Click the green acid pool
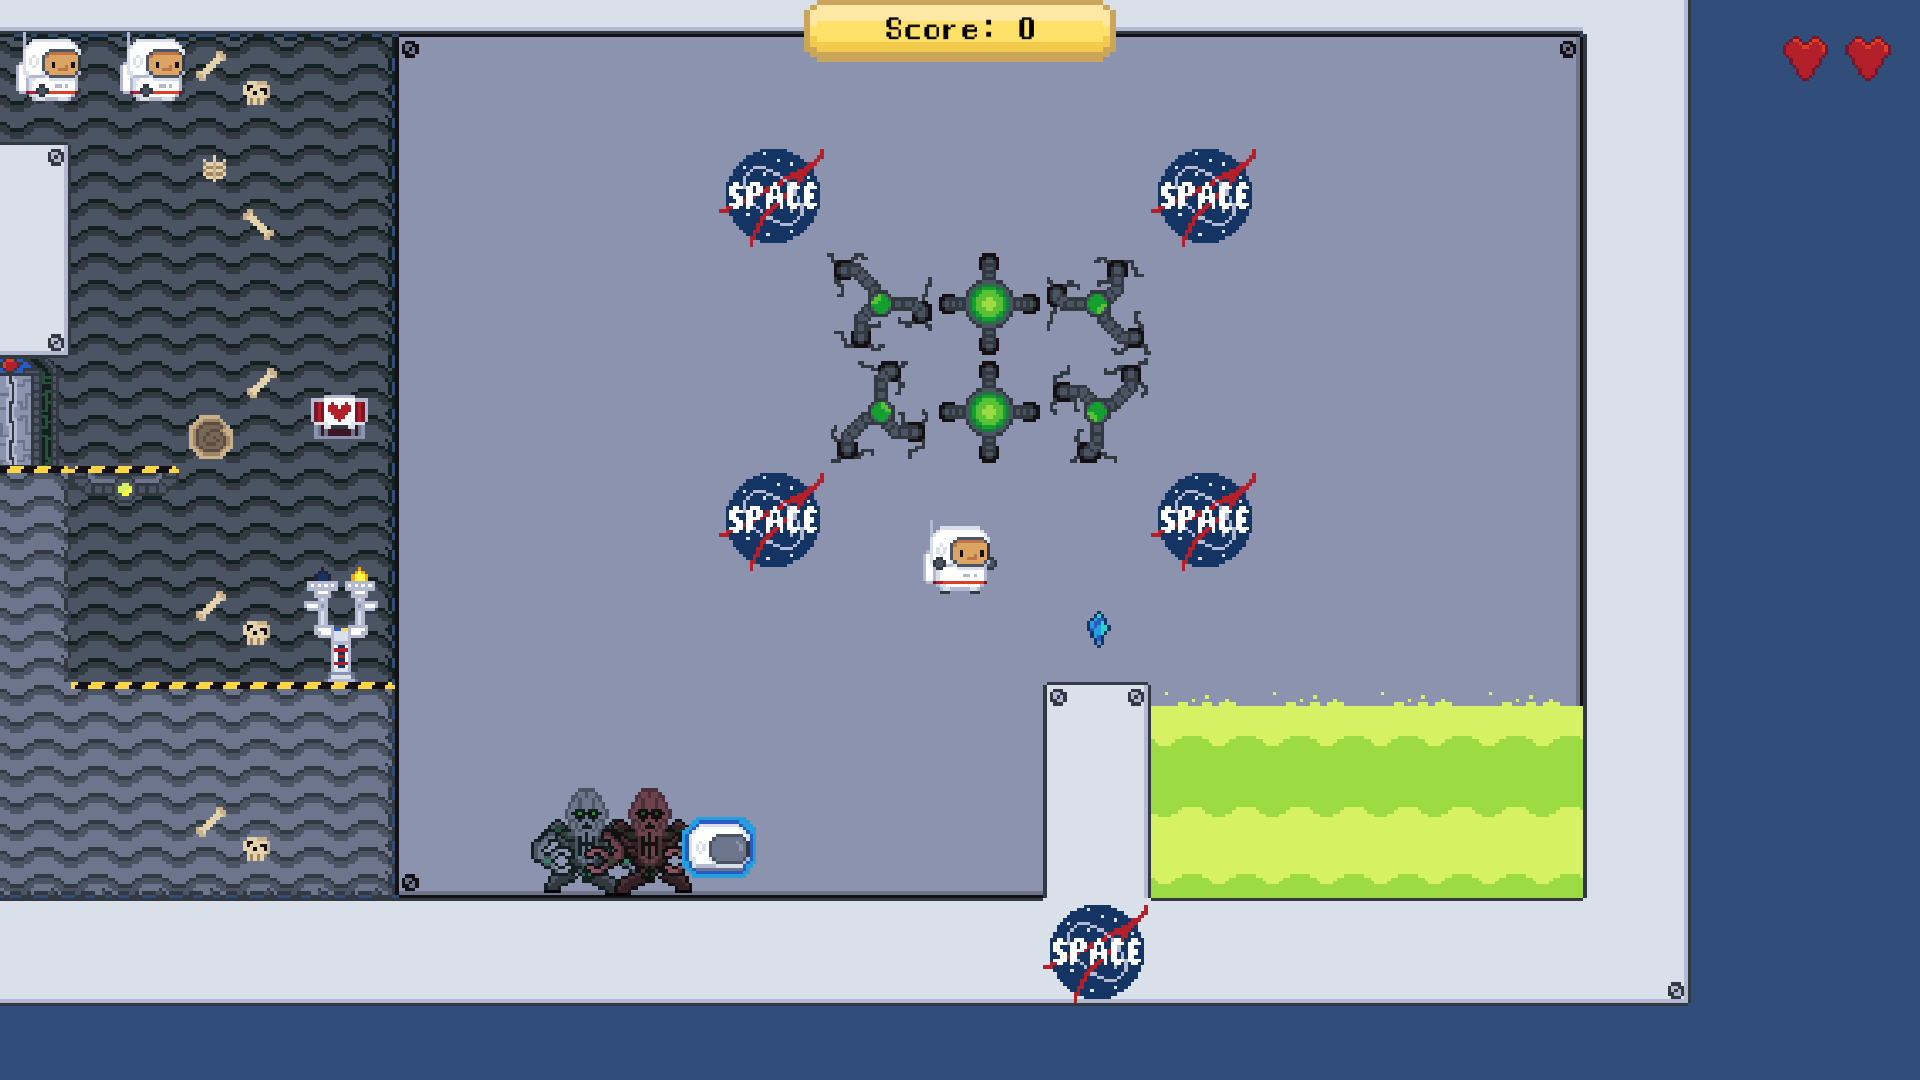 click(1366, 800)
